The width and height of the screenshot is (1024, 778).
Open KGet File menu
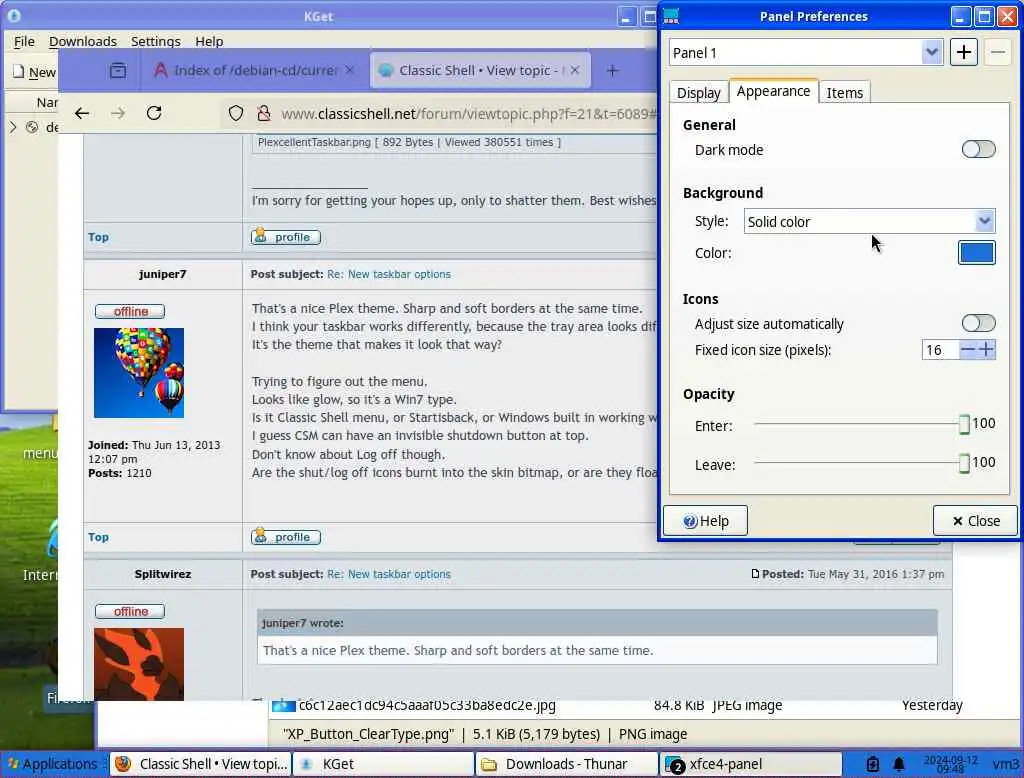pyautogui.click(x=24, y=41)
